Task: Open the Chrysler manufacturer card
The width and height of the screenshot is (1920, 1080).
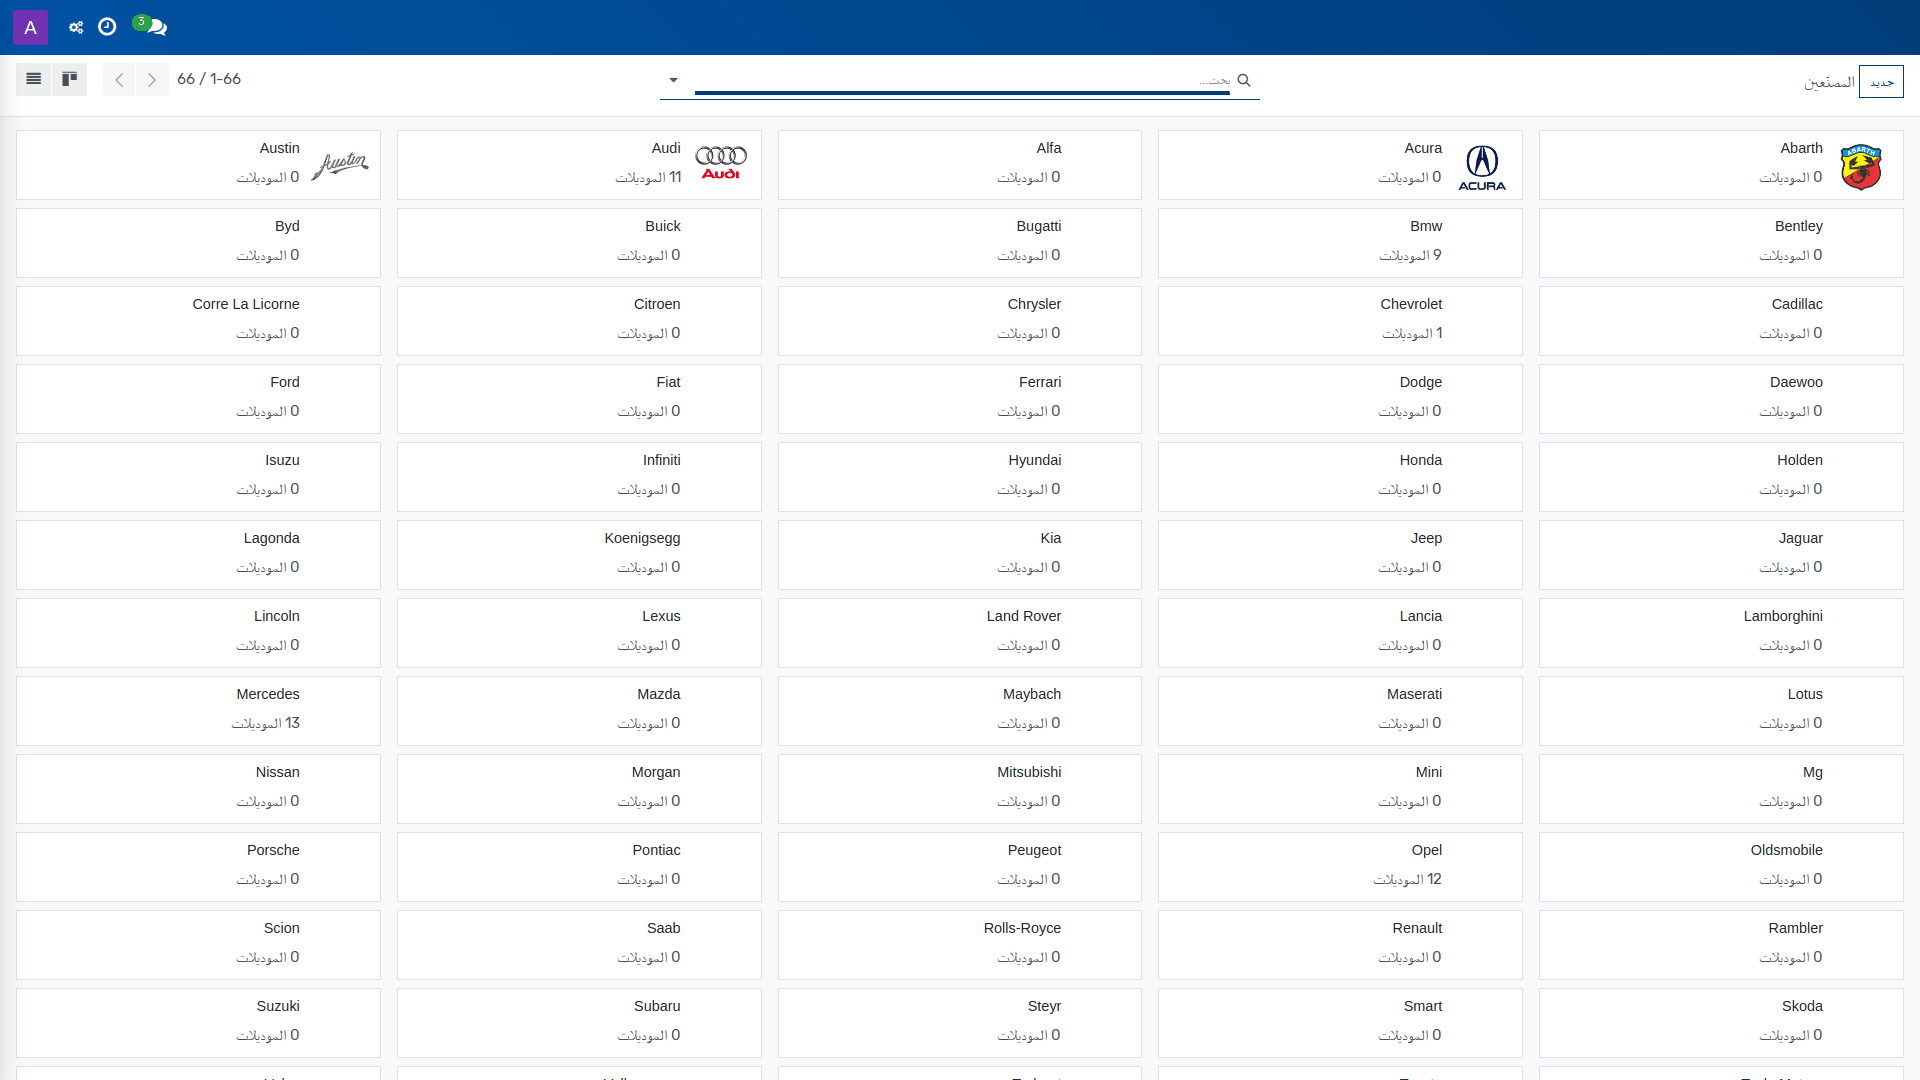Action: point(960,321)
